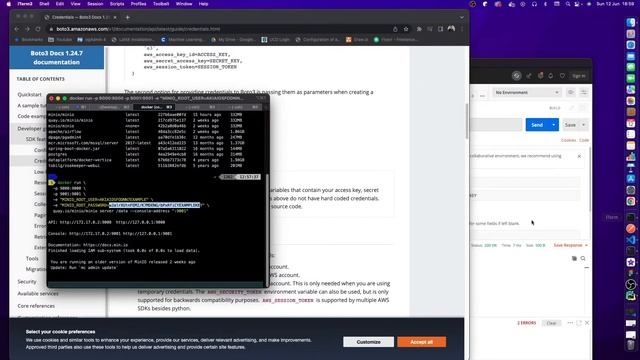Open Postman notifications bell

(x=551, y=76)
